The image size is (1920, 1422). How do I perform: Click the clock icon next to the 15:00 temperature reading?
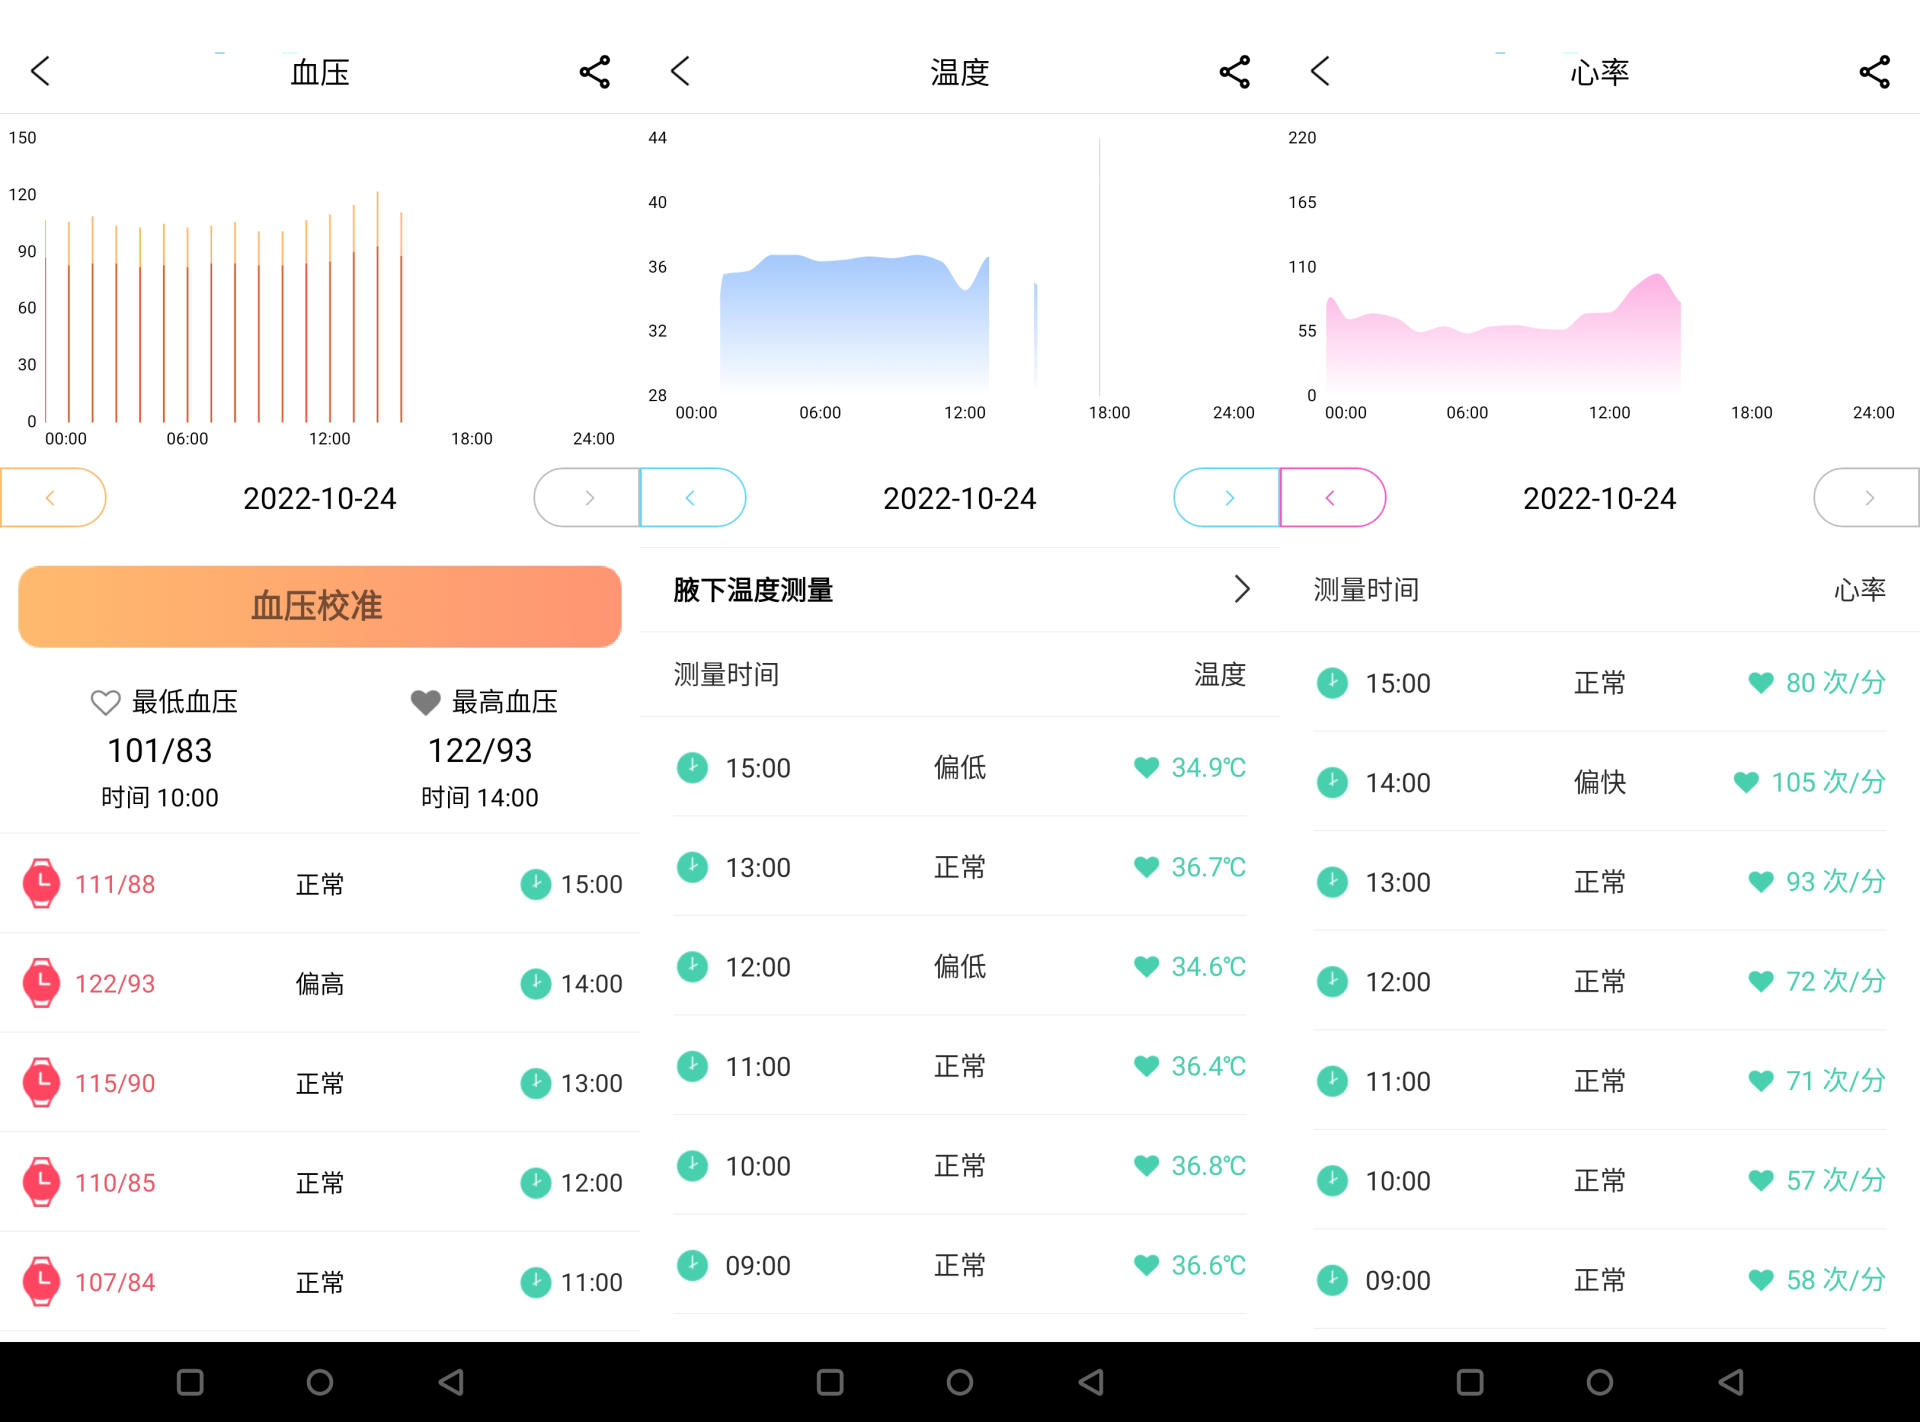pyautogui.click(x=692, y=767)
